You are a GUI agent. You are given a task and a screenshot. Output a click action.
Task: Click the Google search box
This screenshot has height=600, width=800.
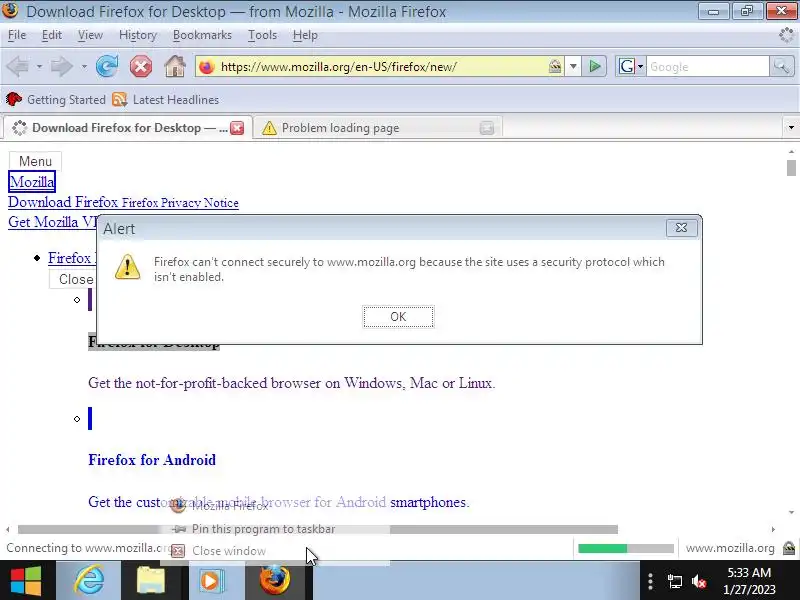708,67
